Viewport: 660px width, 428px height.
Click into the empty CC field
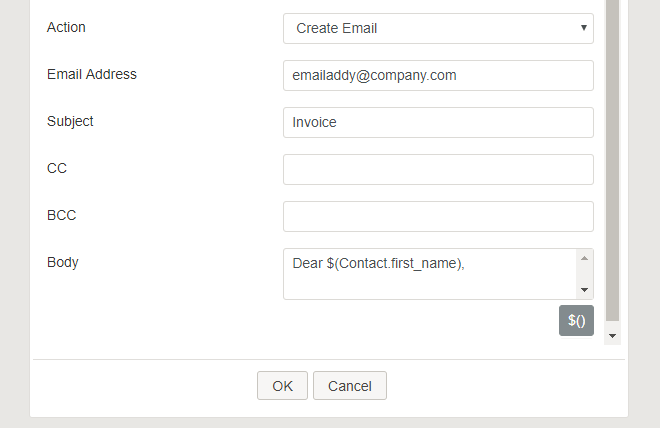[x=438, y=170]
